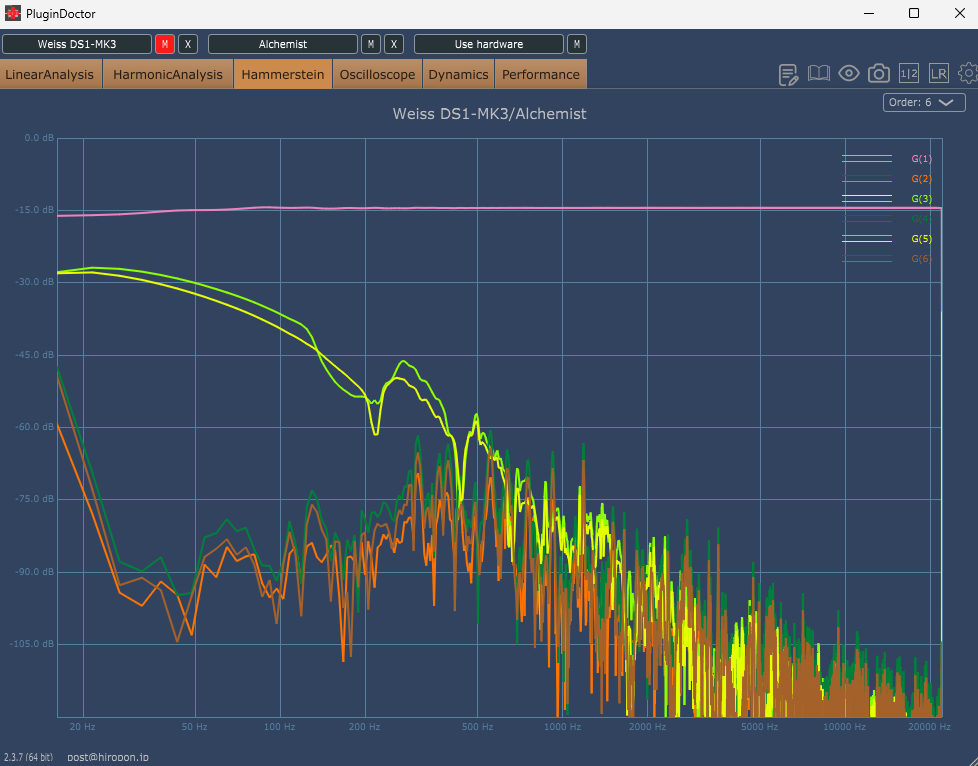Remove the Alchemist plugin with X
Image resolution: width=978 pixels, height=766 pixels.
[394, 44]
